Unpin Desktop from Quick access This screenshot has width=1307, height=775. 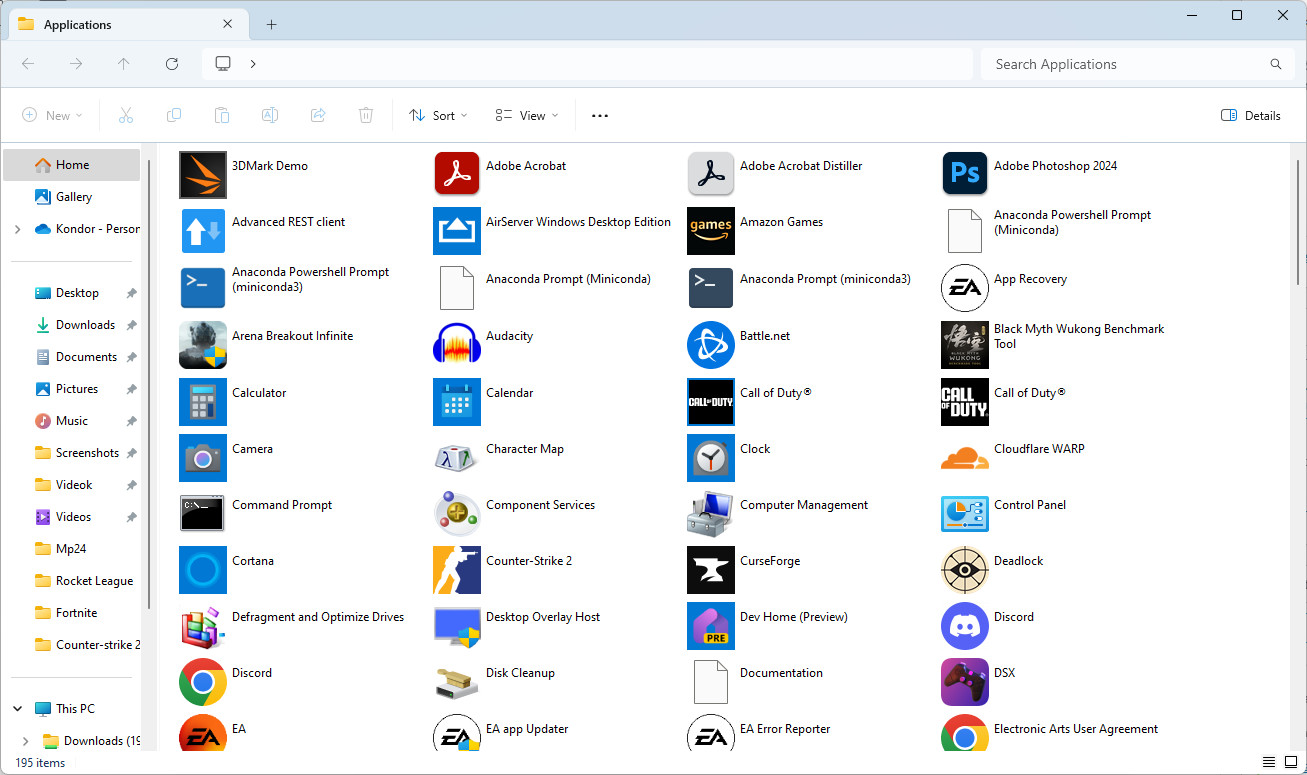click(132, 293)
